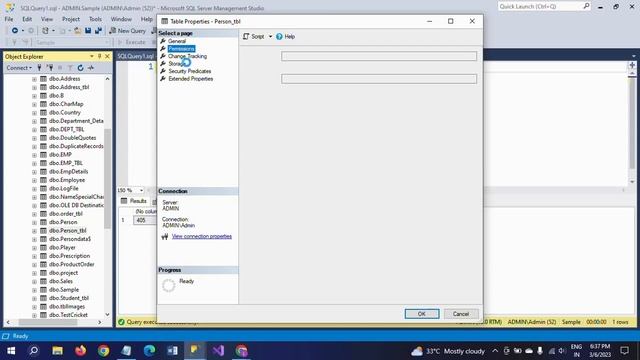This screenshot has width=640, height=360.
Task: Click the result cell with 405
Action: 145,220
